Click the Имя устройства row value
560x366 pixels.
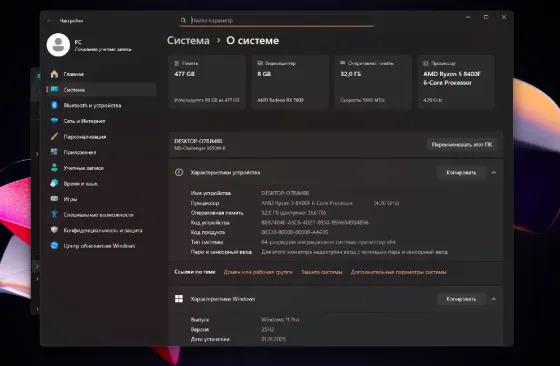point(285,193)
